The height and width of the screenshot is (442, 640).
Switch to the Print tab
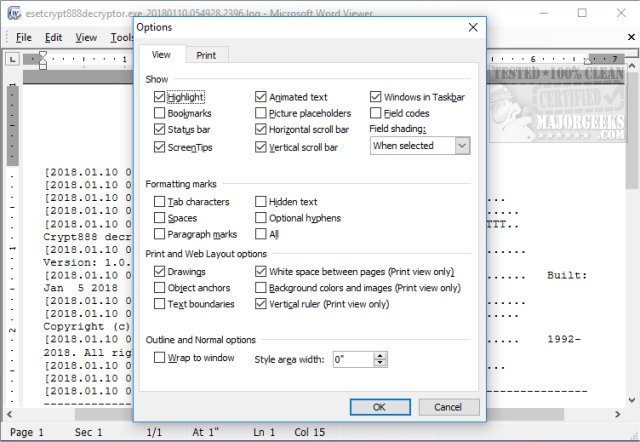206,55
